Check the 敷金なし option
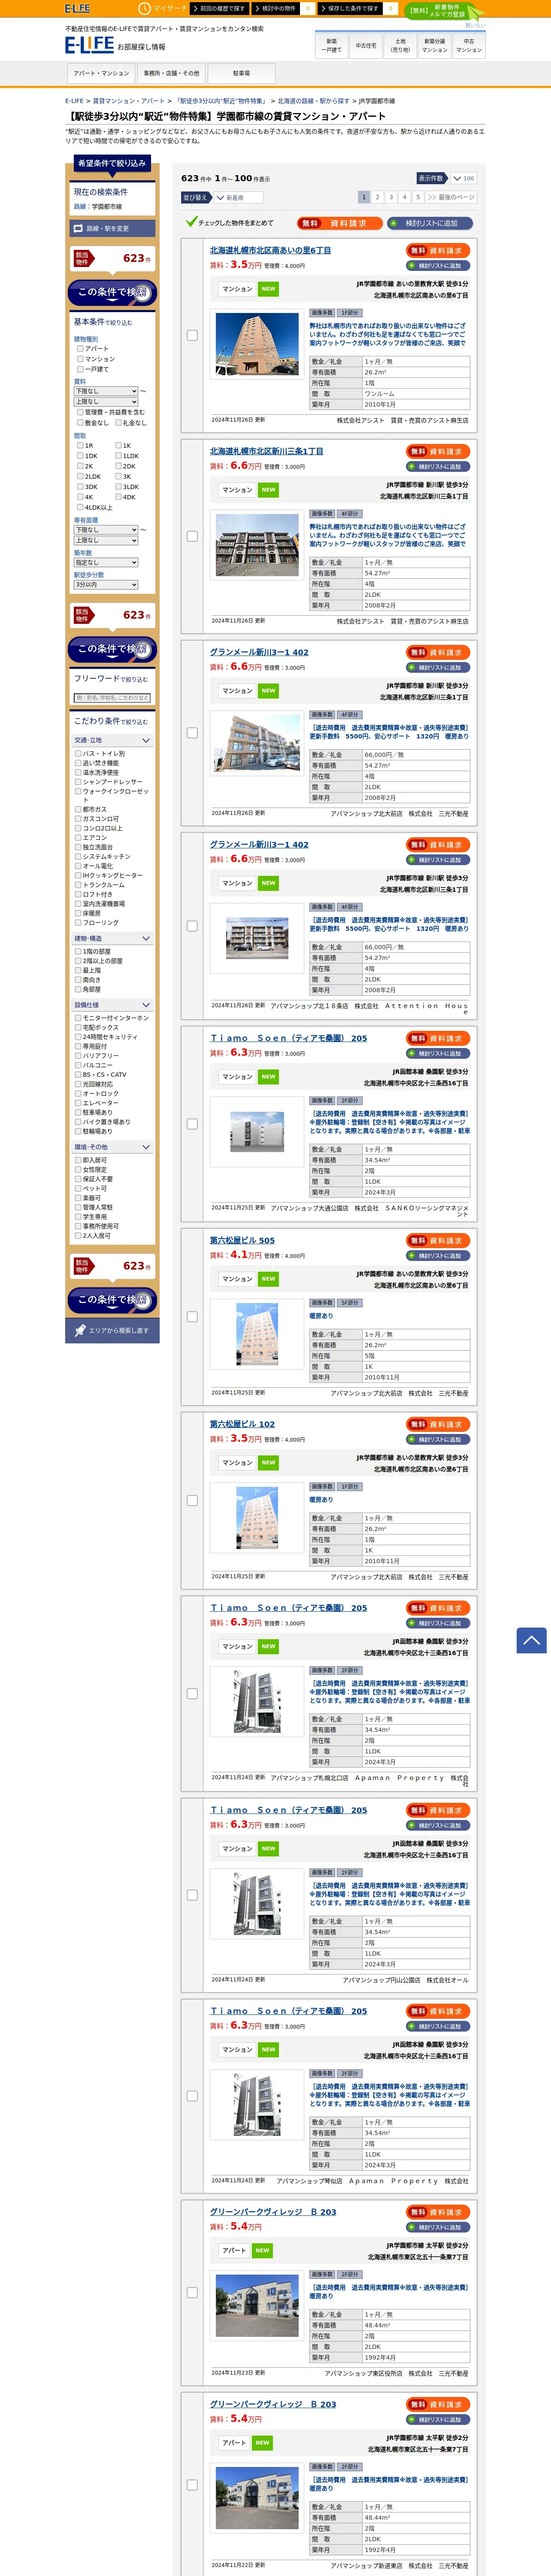 pos(80,423)
